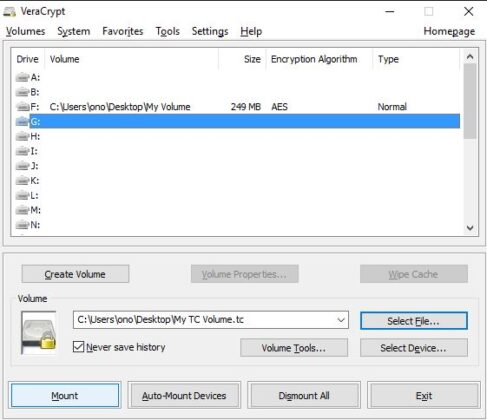
Task: Open the Settings menu
Action: coord(210,31)
